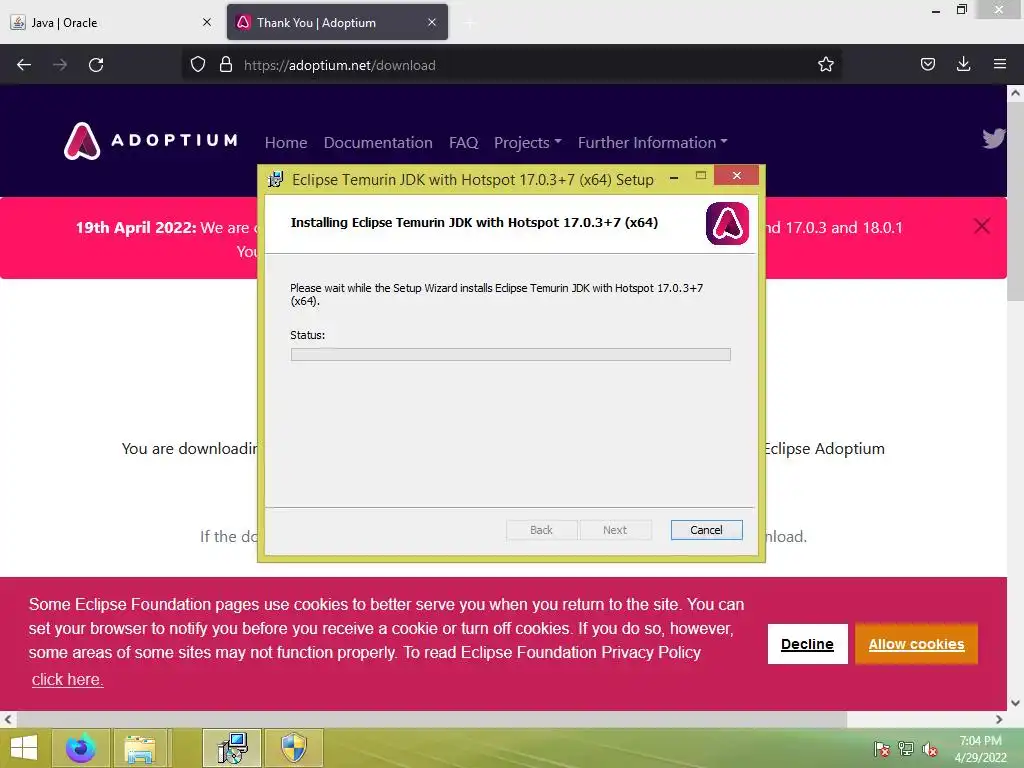Close the Java | Oracle tab
The width and height of the screenshot is (1024, 768).
coord(207,22)
